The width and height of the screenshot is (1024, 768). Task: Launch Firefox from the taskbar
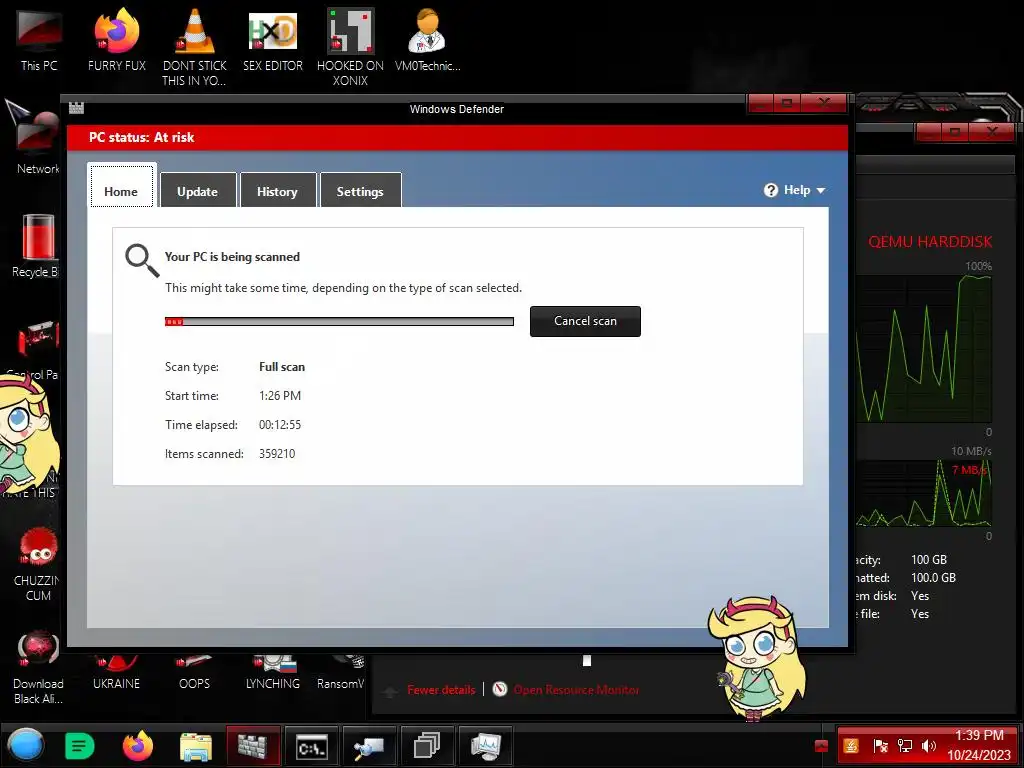[138, 746]
